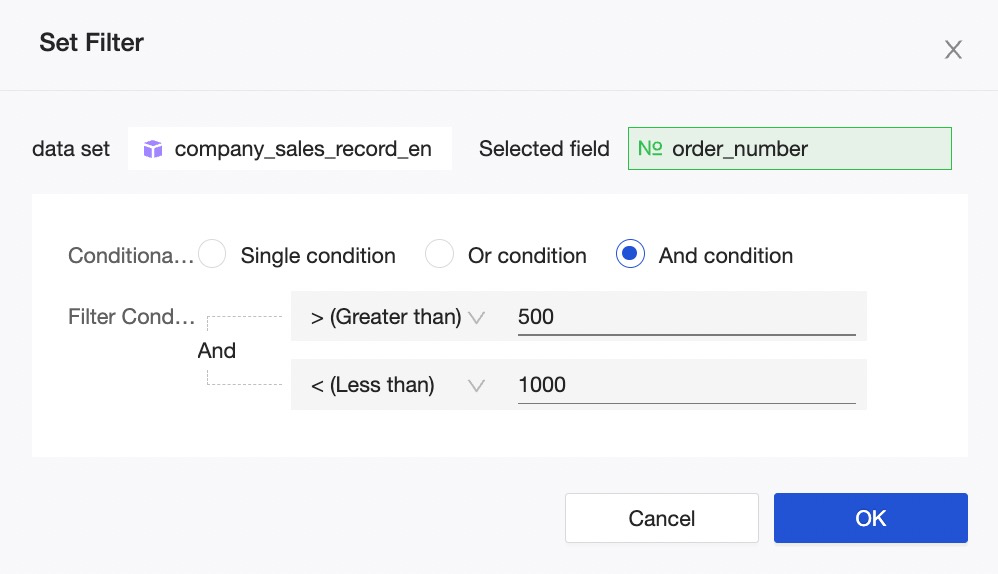Click the chevron next to Less than
998x574 pixels.
476,385
